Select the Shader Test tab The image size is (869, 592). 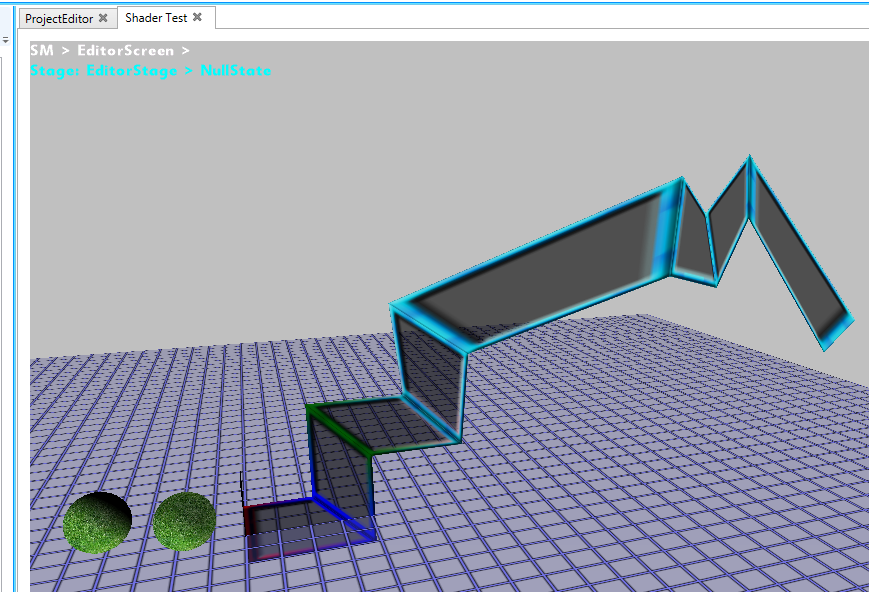[x=156, y=18]
